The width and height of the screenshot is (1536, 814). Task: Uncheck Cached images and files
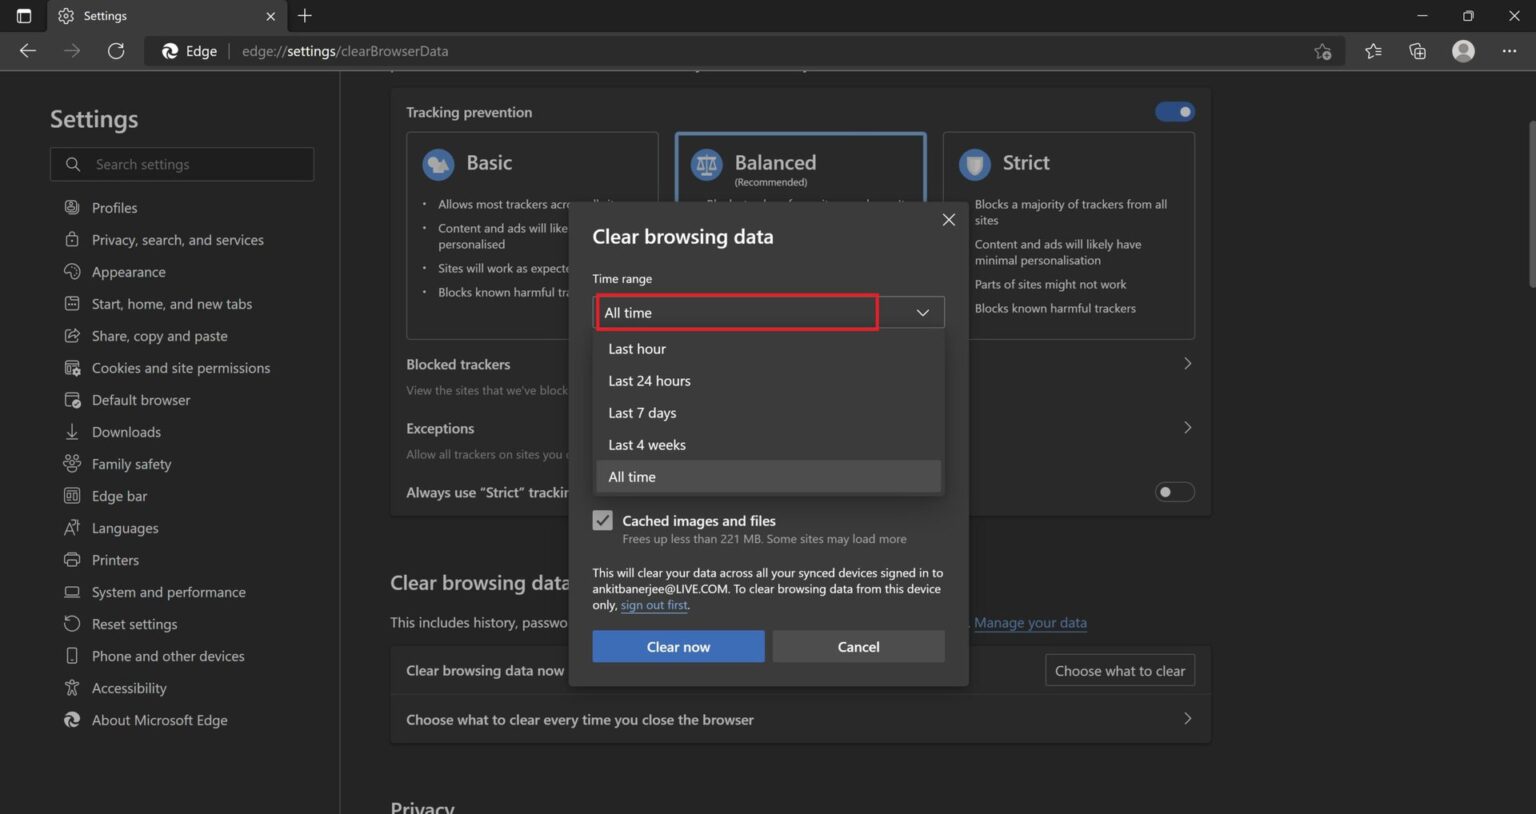[602, 520]
